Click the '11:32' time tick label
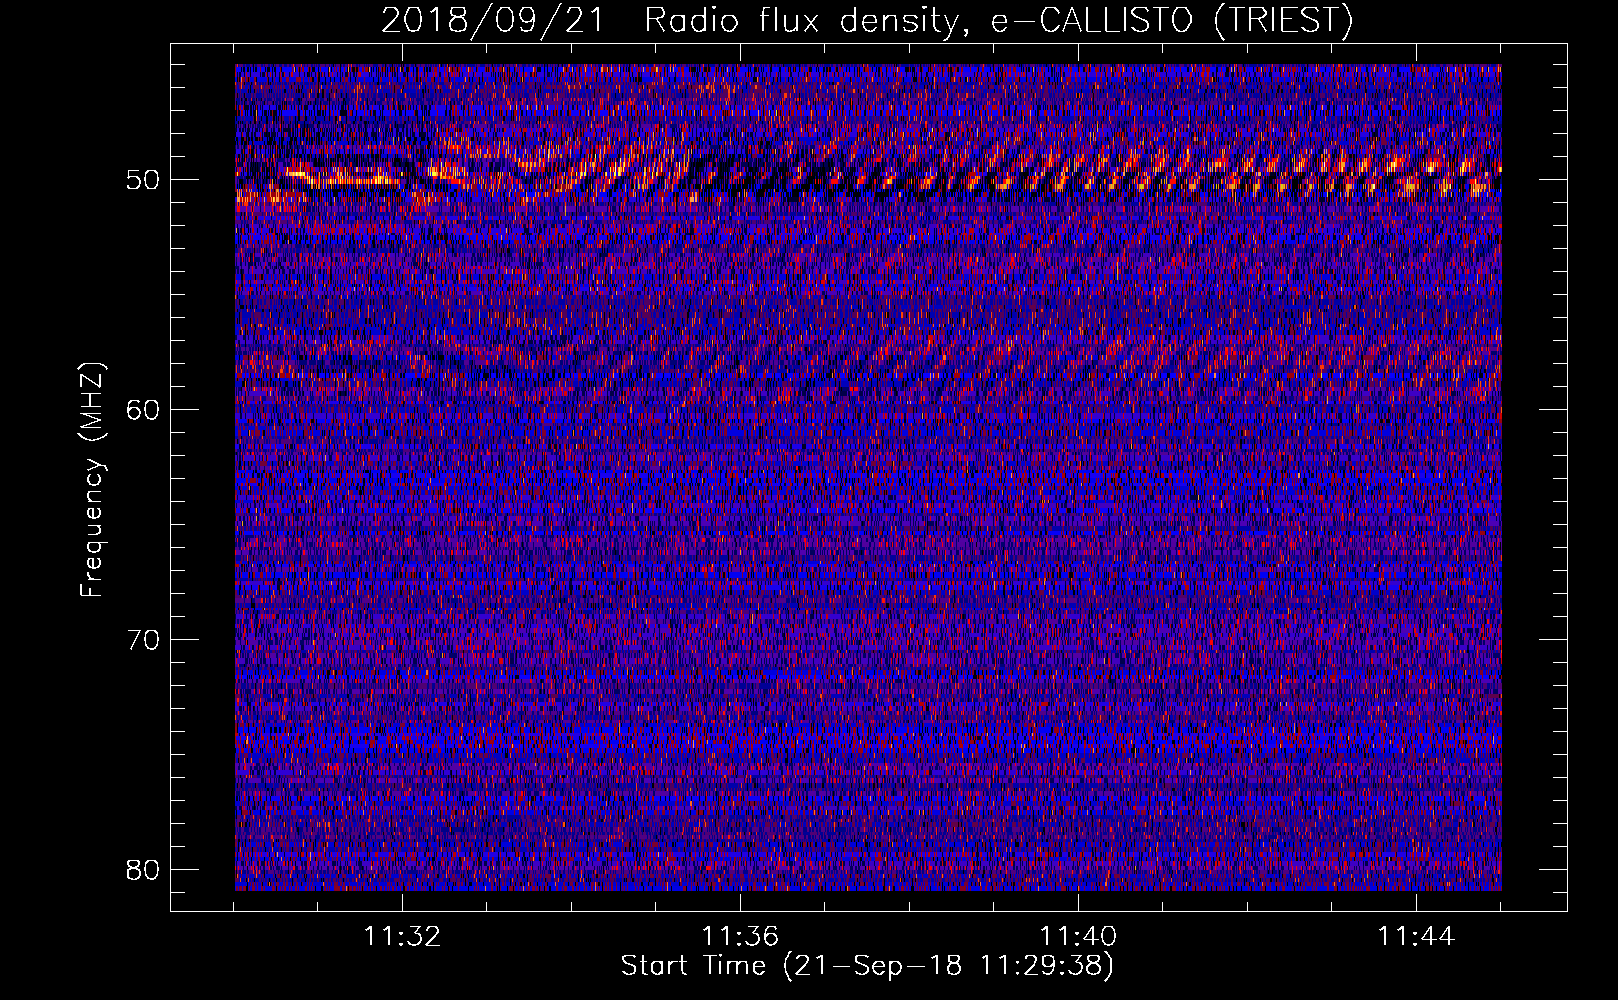The height and width of the screenshot is (1000, 1618). [402, 937]
